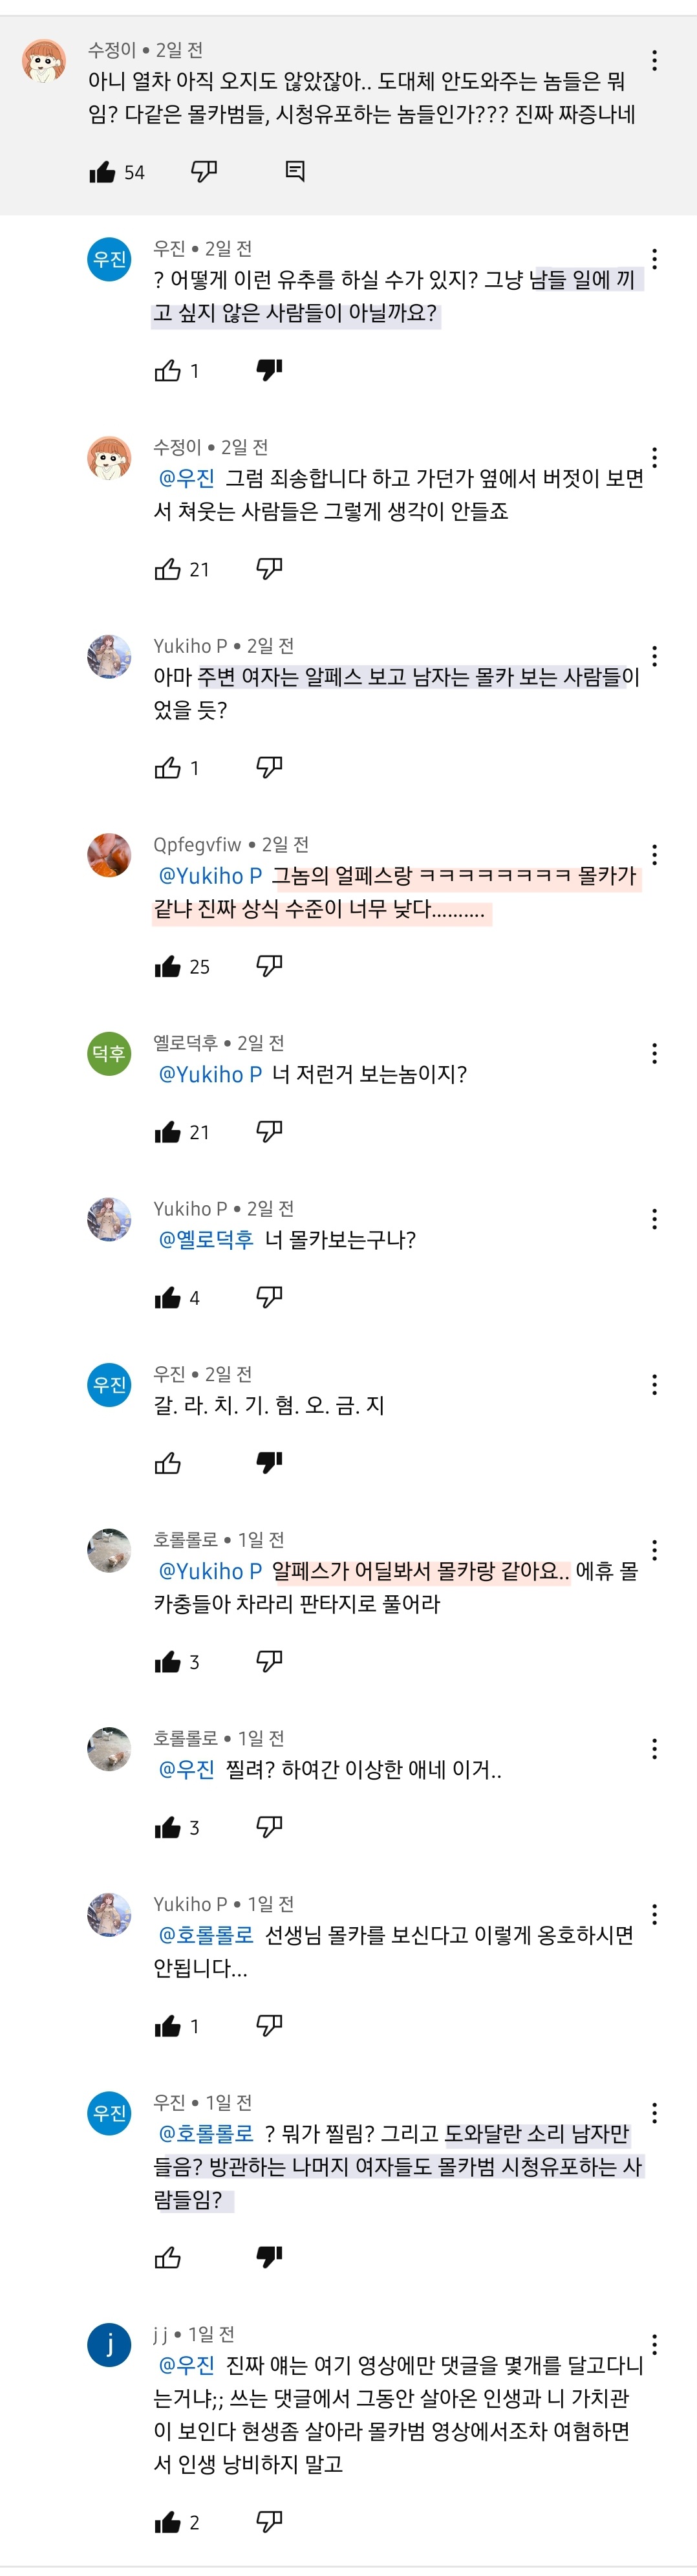Open more options on j j's reply
Screen dimensions: 697x2576
[654, 2344]
